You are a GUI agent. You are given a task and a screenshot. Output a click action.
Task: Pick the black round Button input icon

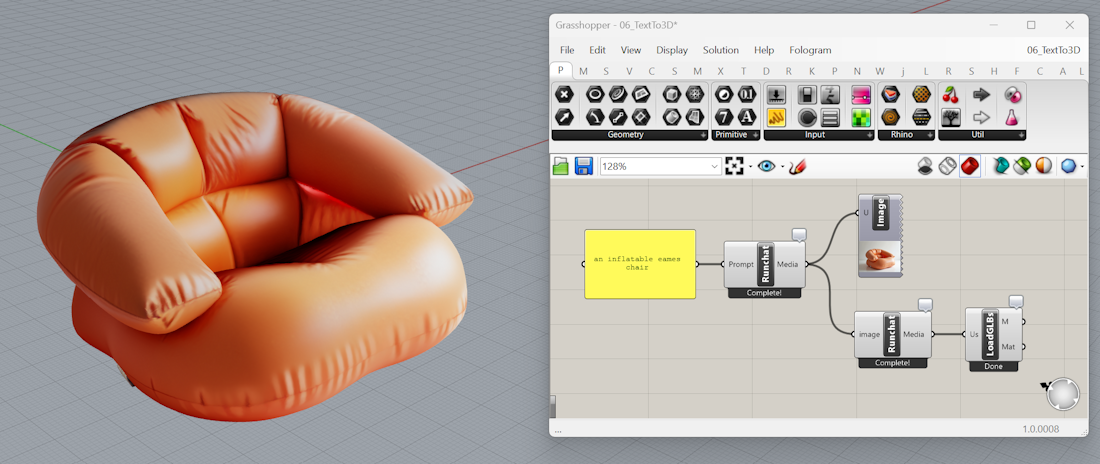point(808,117)
